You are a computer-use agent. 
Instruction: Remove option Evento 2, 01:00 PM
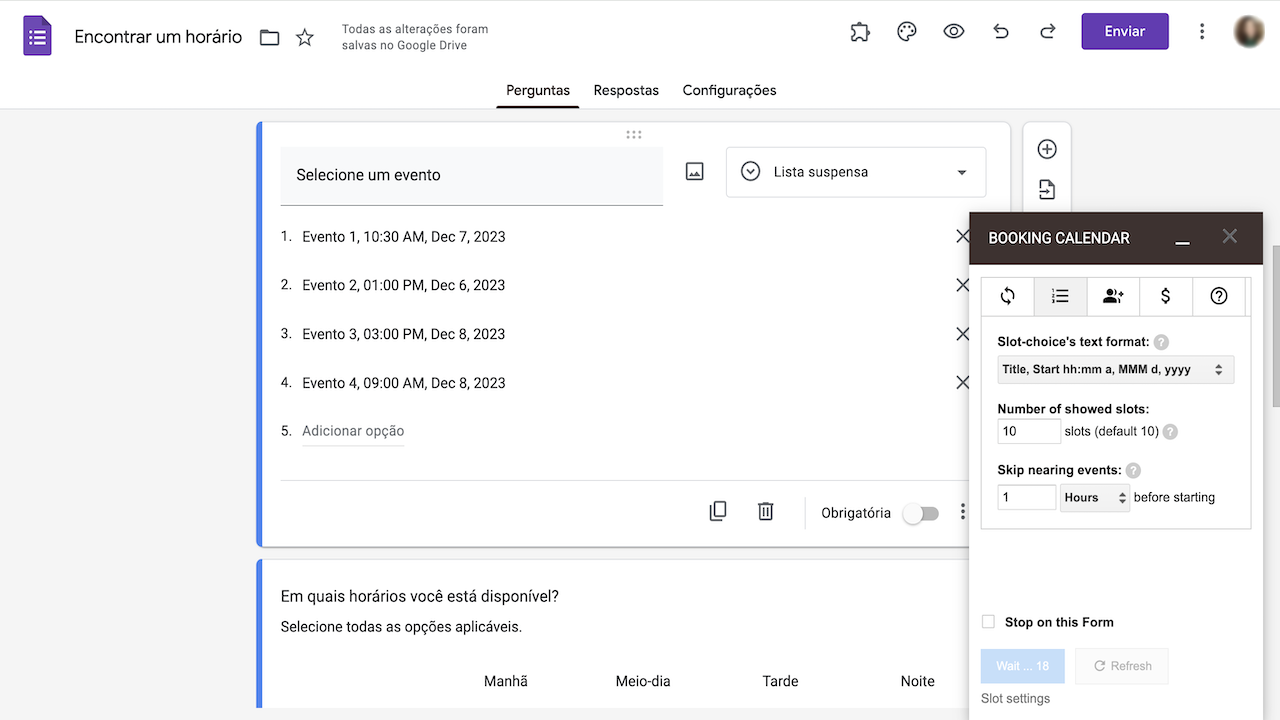click(962, 285)
